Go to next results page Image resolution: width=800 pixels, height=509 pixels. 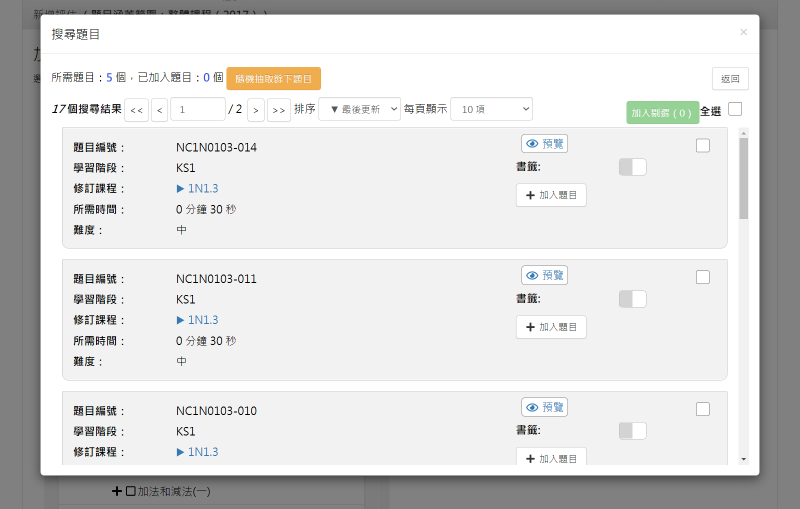tap(256, 110)
